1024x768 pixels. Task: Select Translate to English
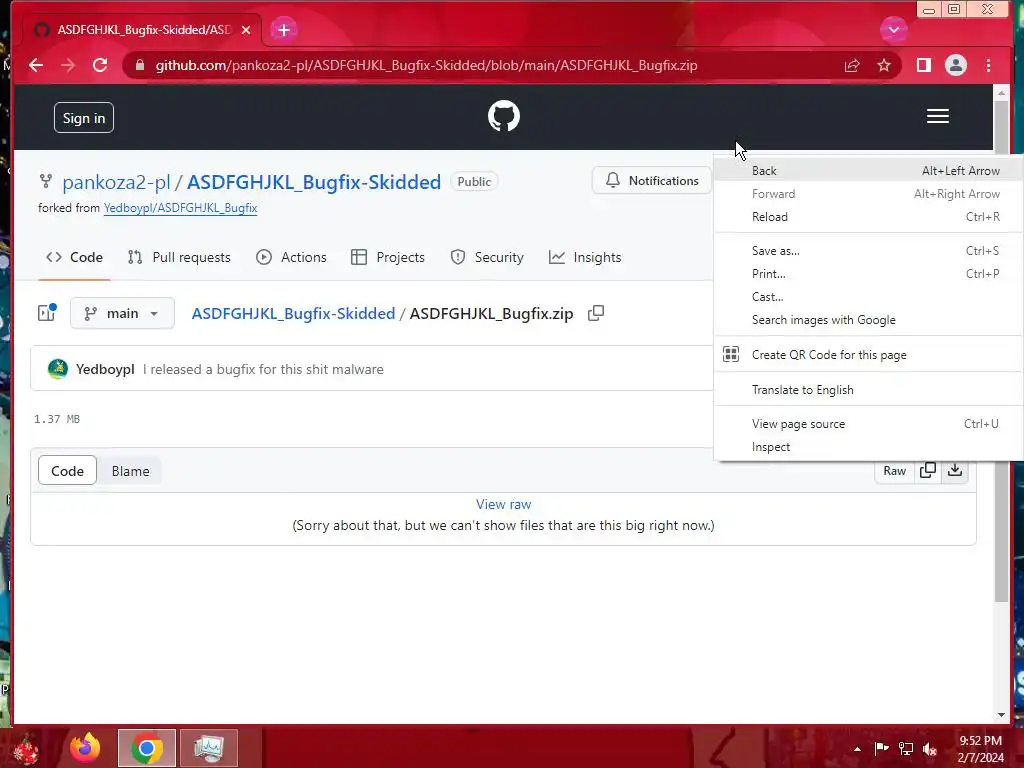point(869,390)
